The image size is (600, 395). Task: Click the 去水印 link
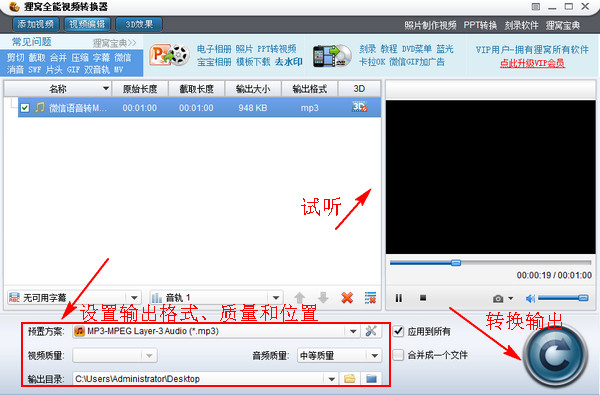(289, 62)
